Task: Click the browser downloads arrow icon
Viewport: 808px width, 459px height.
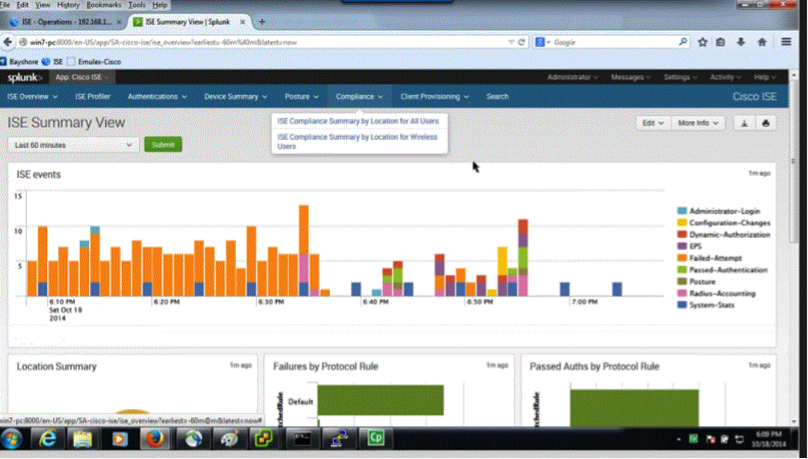Action: [742, 42]
